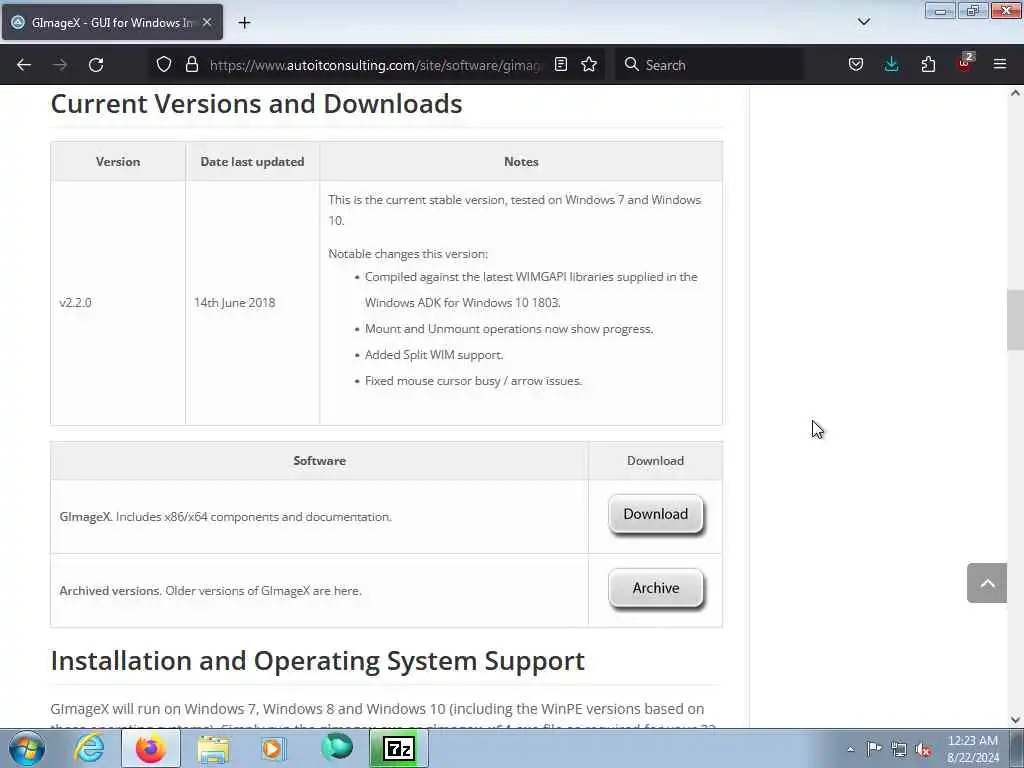Show hidden system tray icons
Viewport: 1024px width, 768px height.
coord(850,749)
